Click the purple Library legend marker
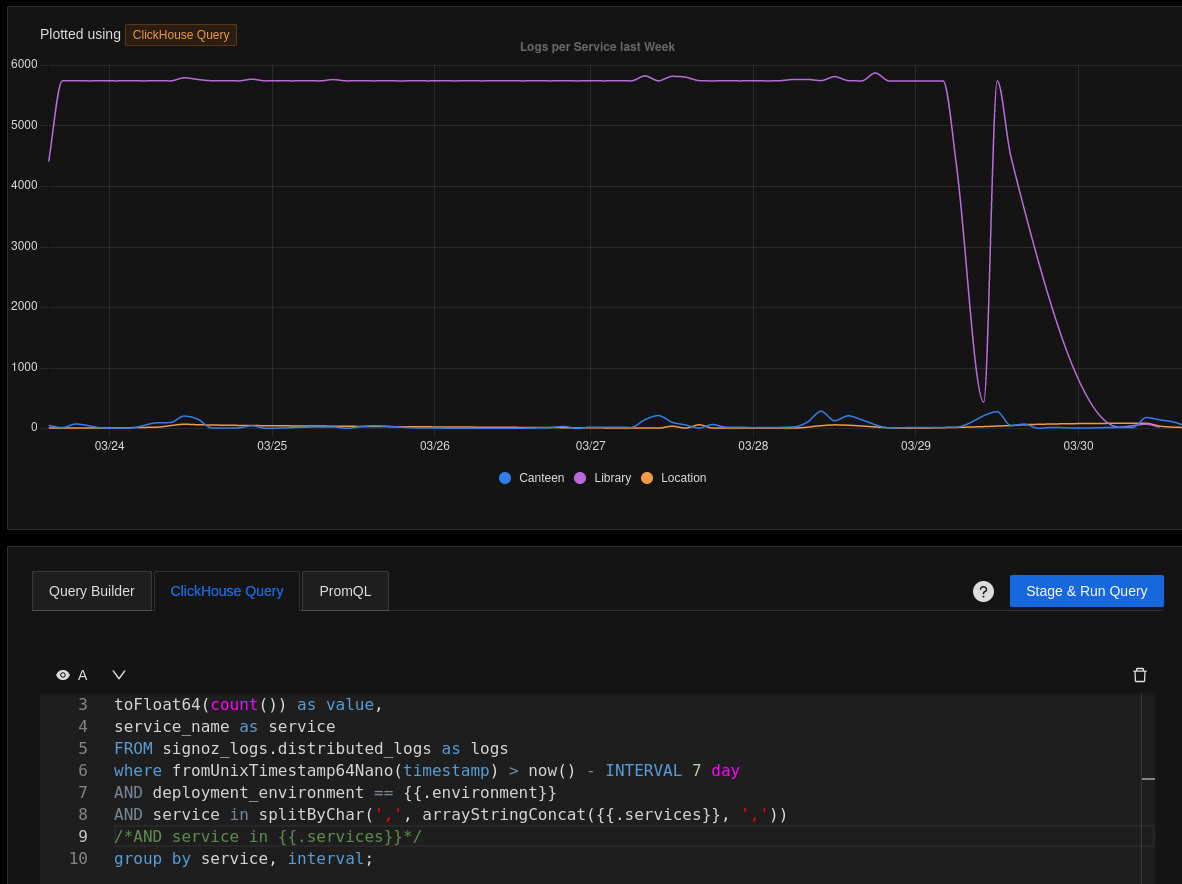This screenshot has height=884, width=1182. [581, 478]
